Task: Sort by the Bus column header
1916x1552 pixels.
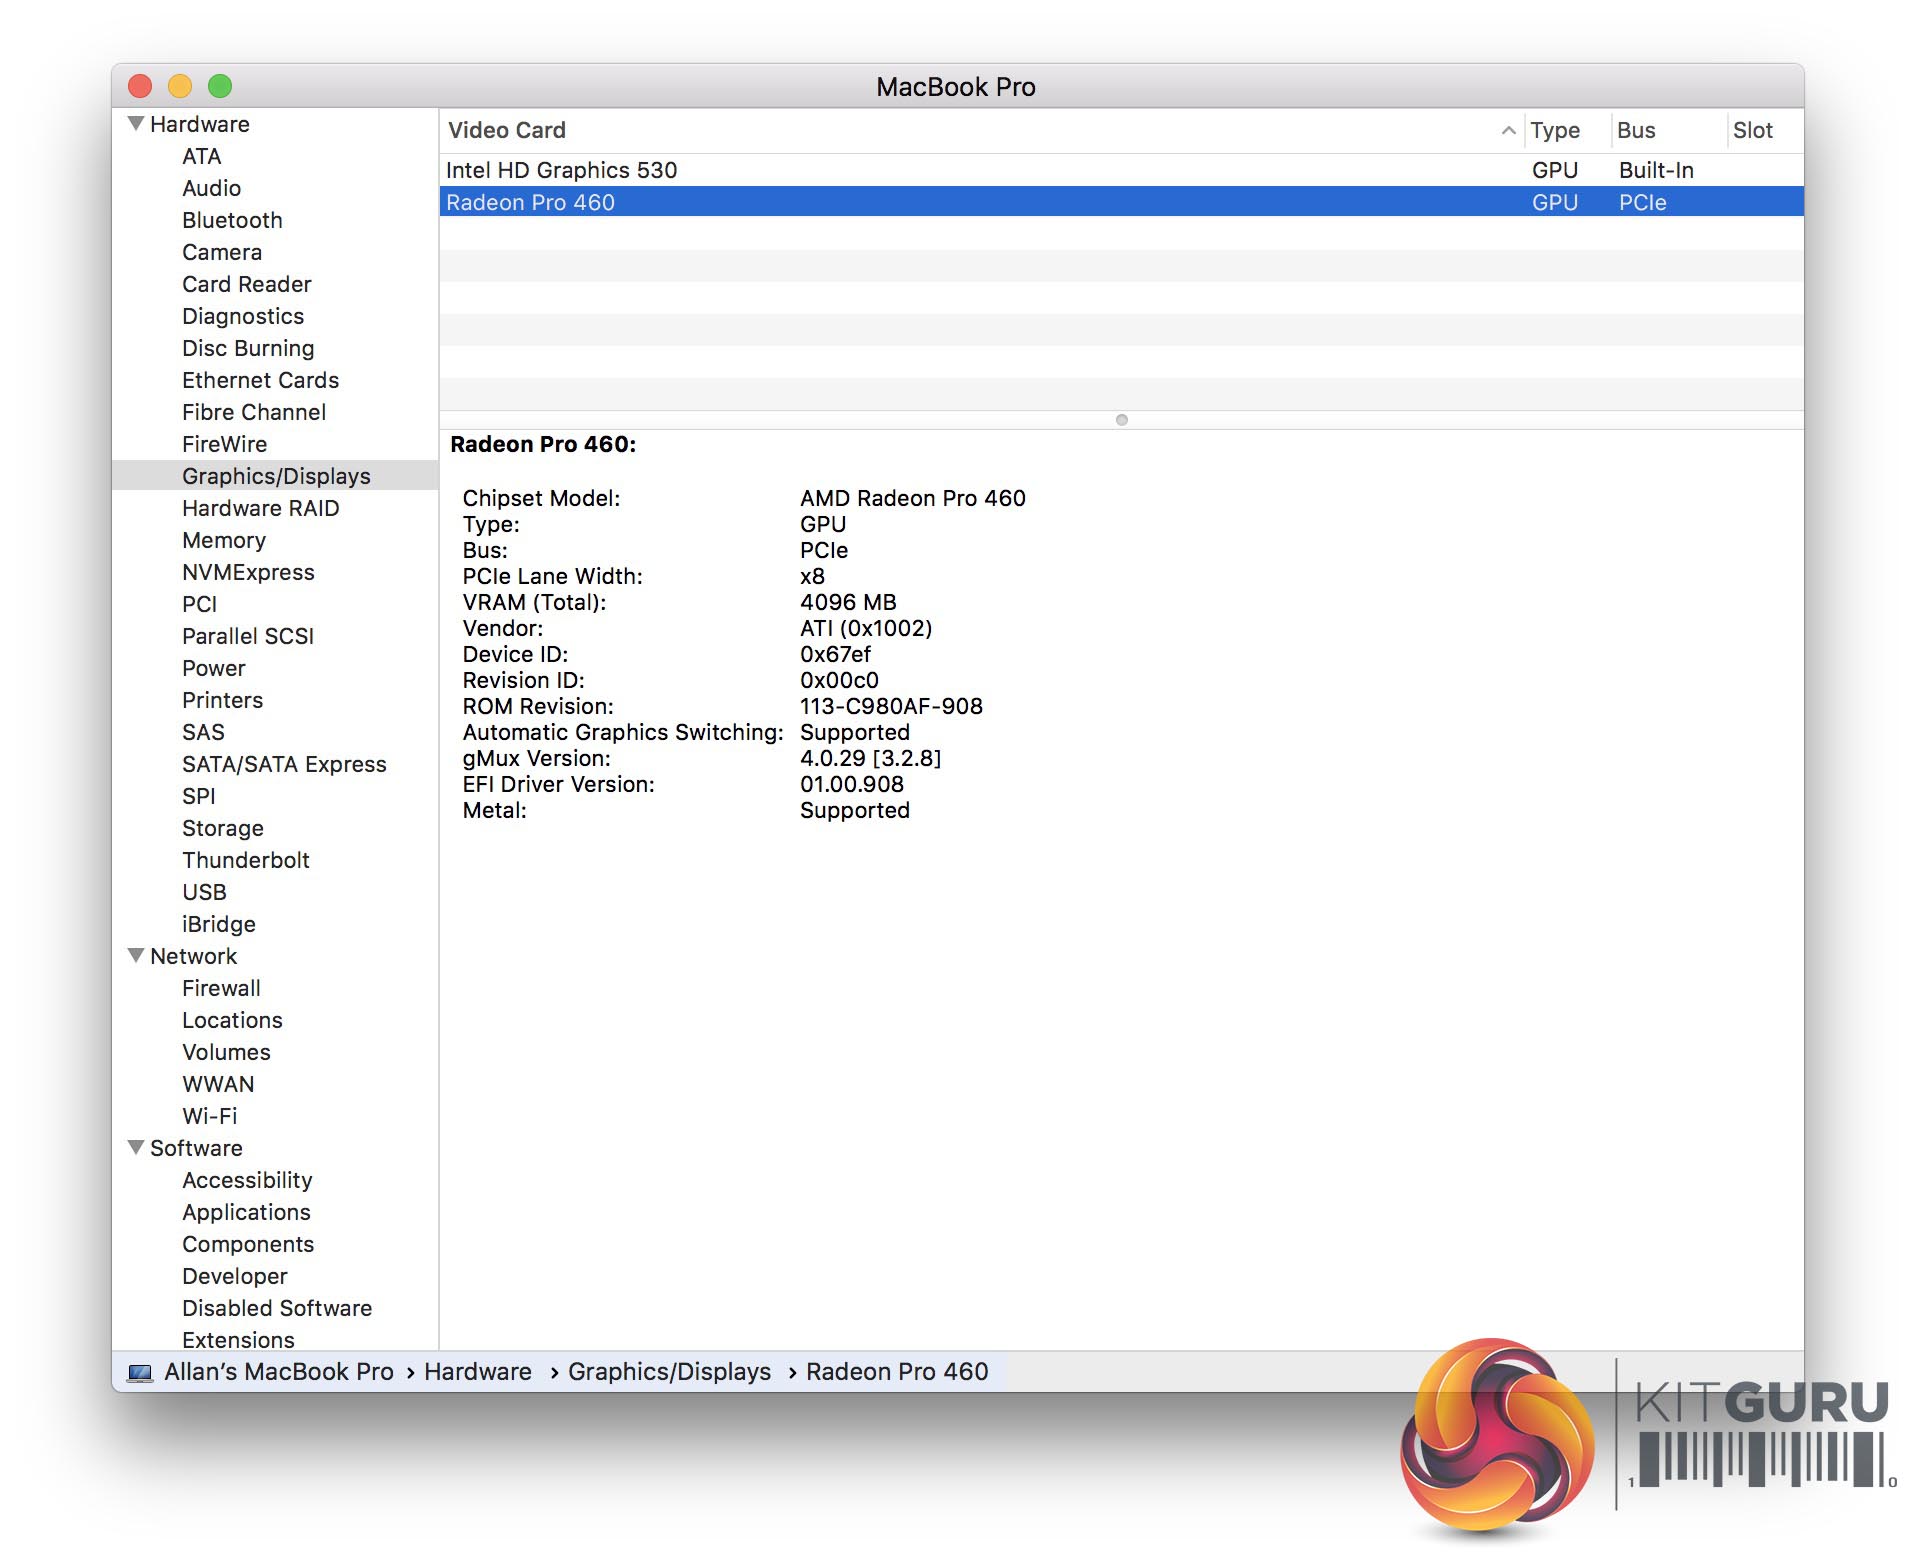Action: [1636, 131]
